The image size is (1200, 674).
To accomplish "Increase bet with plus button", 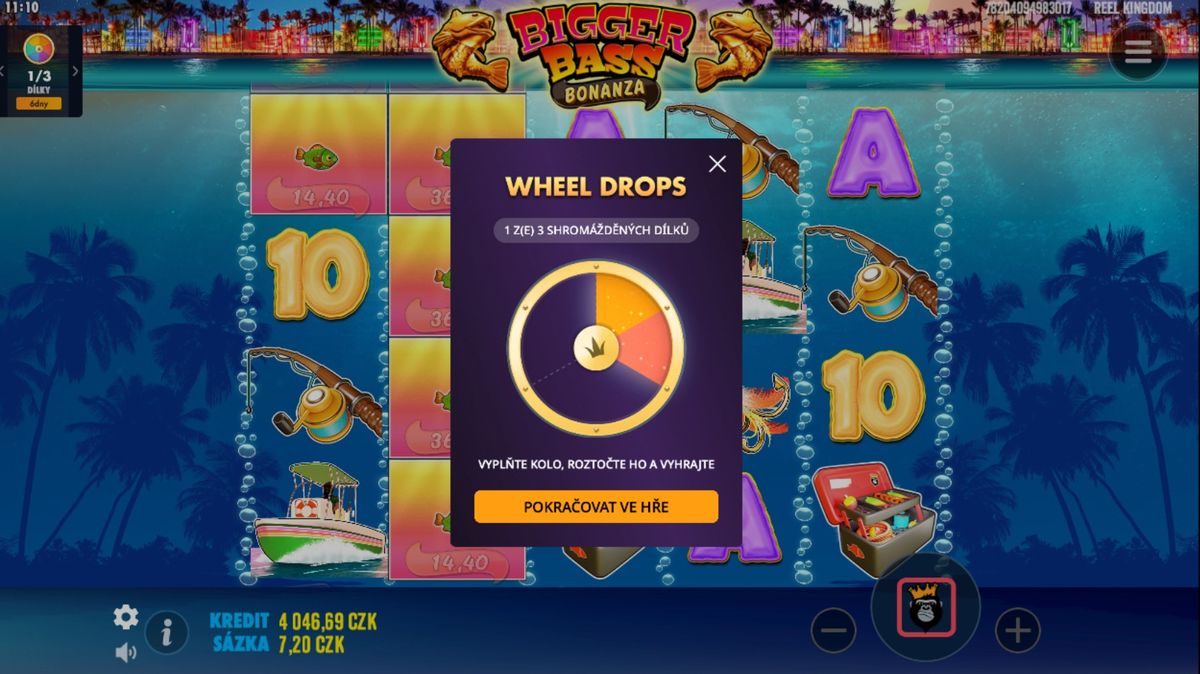I will point(1017,631).
